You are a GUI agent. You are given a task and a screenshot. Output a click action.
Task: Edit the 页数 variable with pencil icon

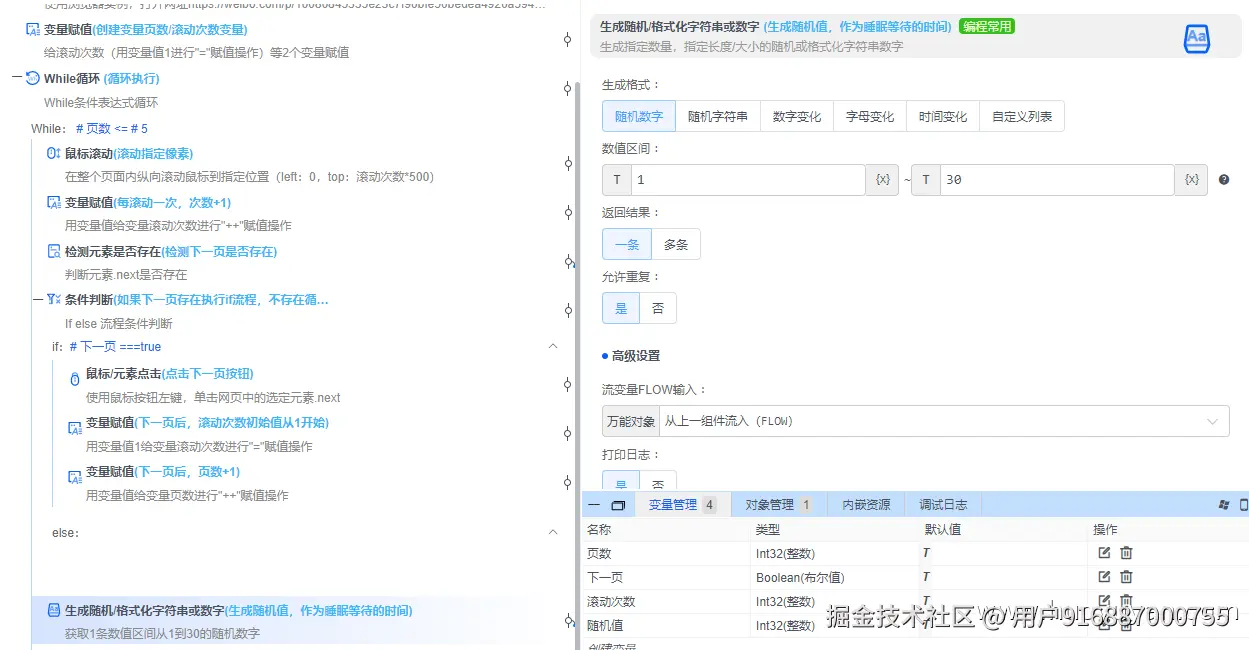[1104, 553]
